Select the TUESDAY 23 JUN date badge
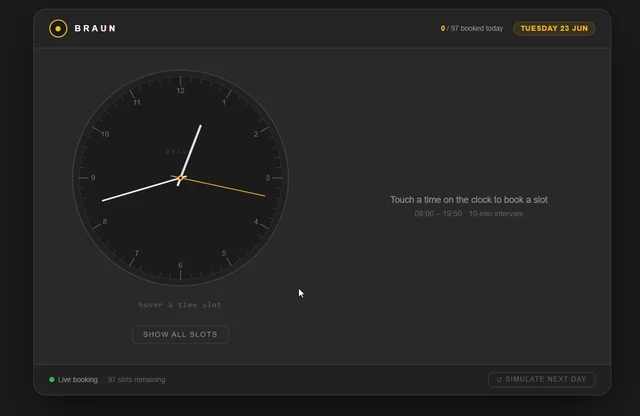 point(554,28)
